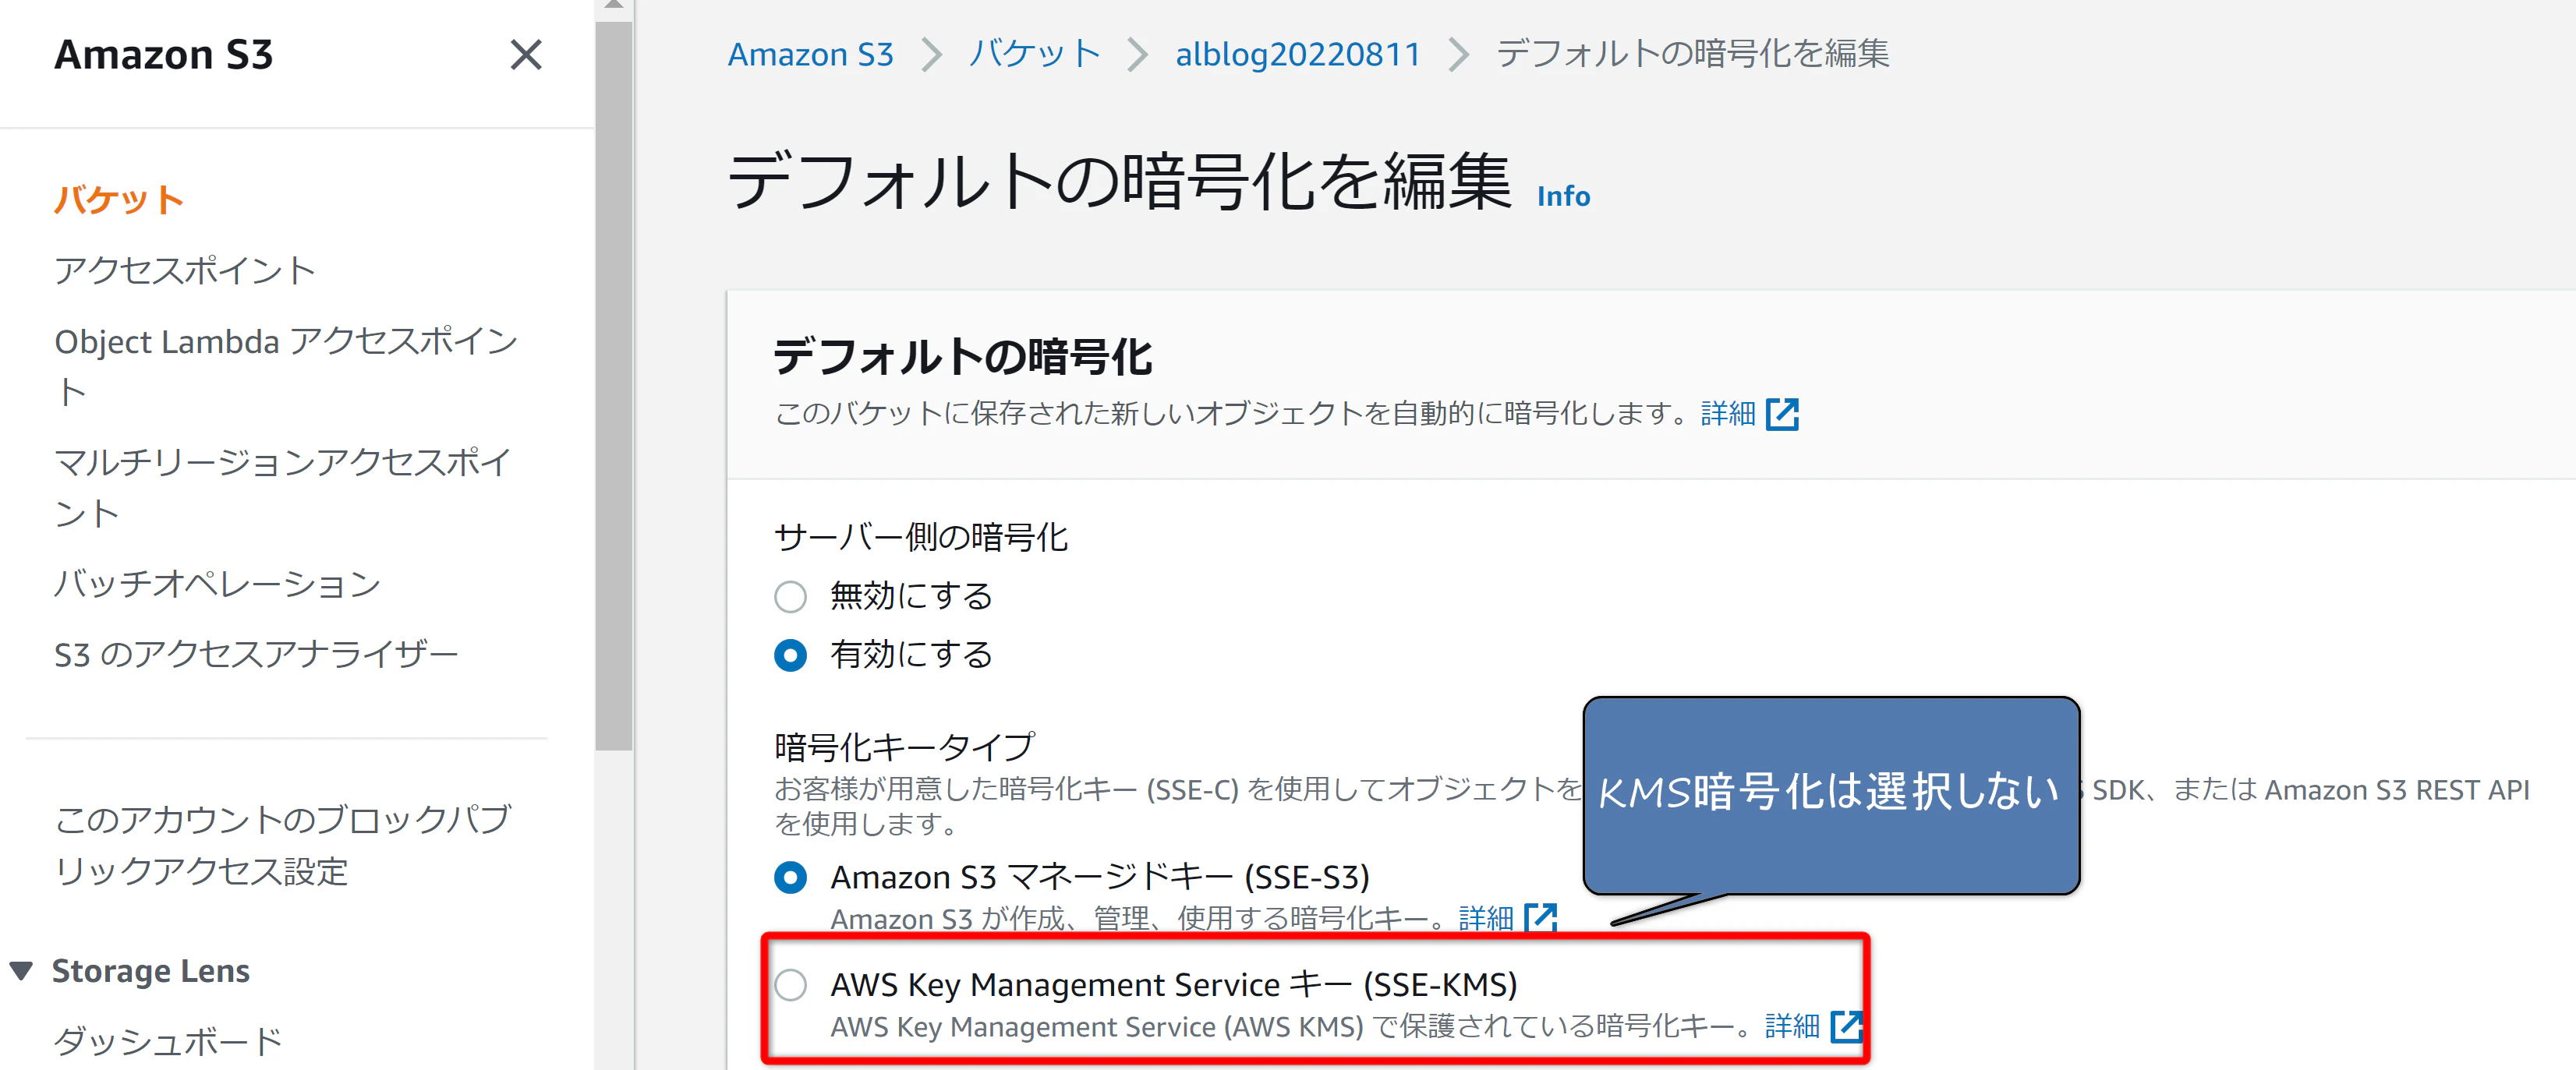Open S3 のアクセスアナライザー sidebar item
Screen dimensions: 2576x1070
(x=256, y=654)
